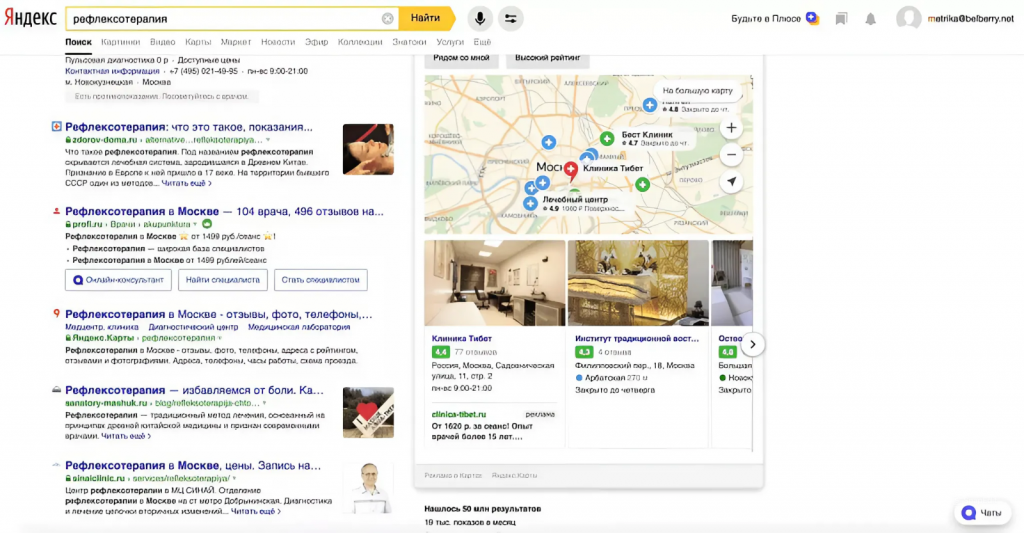The height and width of the screenshot is (533, 1024).
Task: Expand profi.ru result URL menu arrow
Action: (x=195, y=224)
